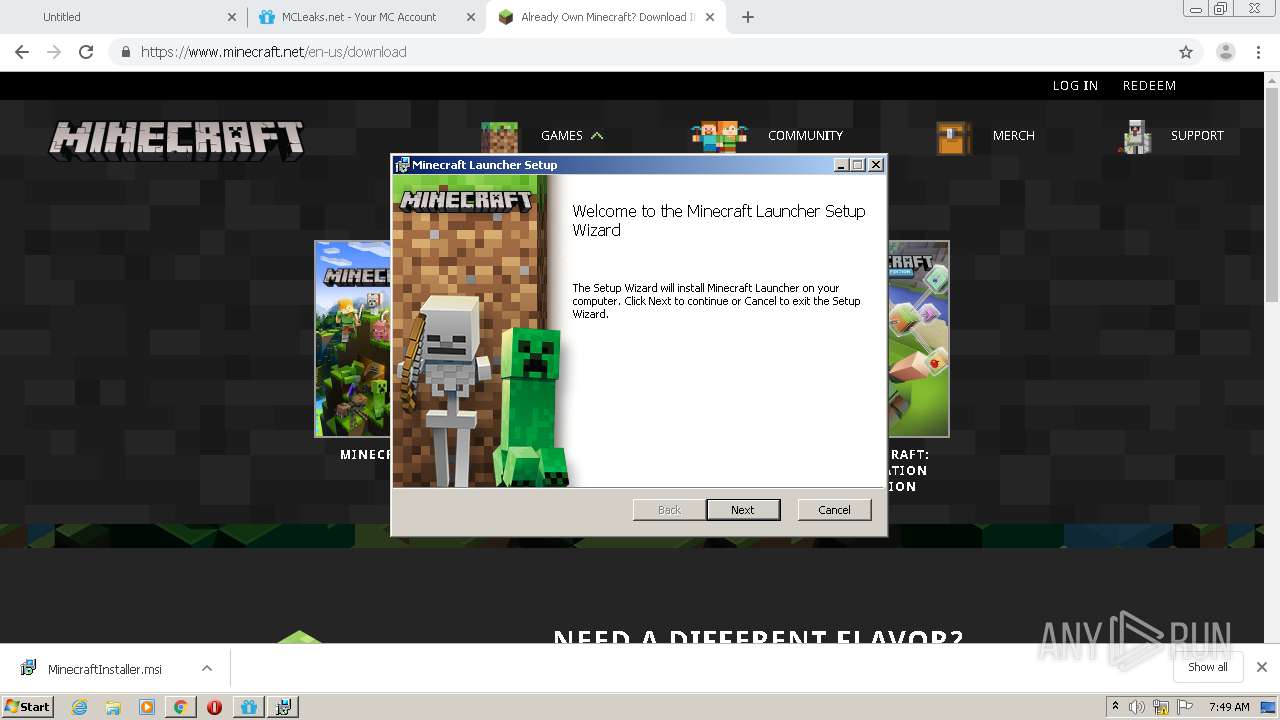Select the Minecraft game cover thumbnail
Image resolution: width=1280 pixels, height=720 pixels.
click(x=353, y=339)
